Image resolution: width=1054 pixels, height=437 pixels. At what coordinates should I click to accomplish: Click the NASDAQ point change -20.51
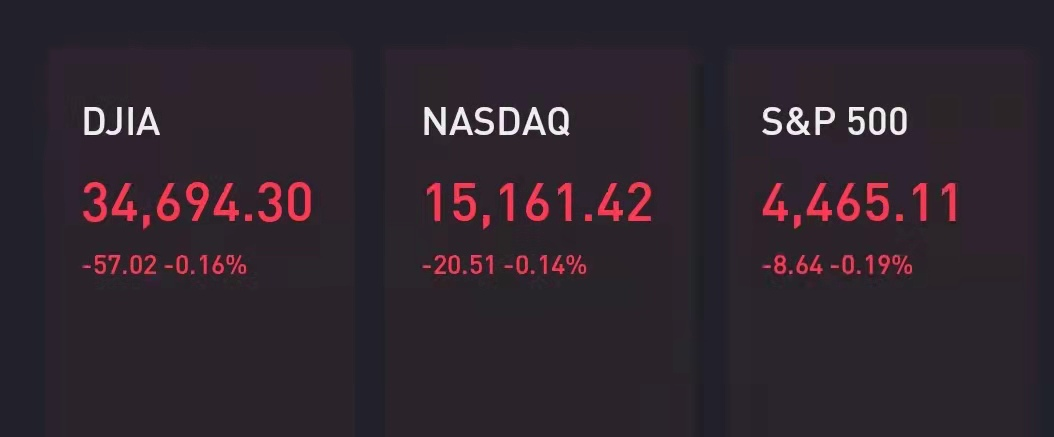click(x=459, y=266)
